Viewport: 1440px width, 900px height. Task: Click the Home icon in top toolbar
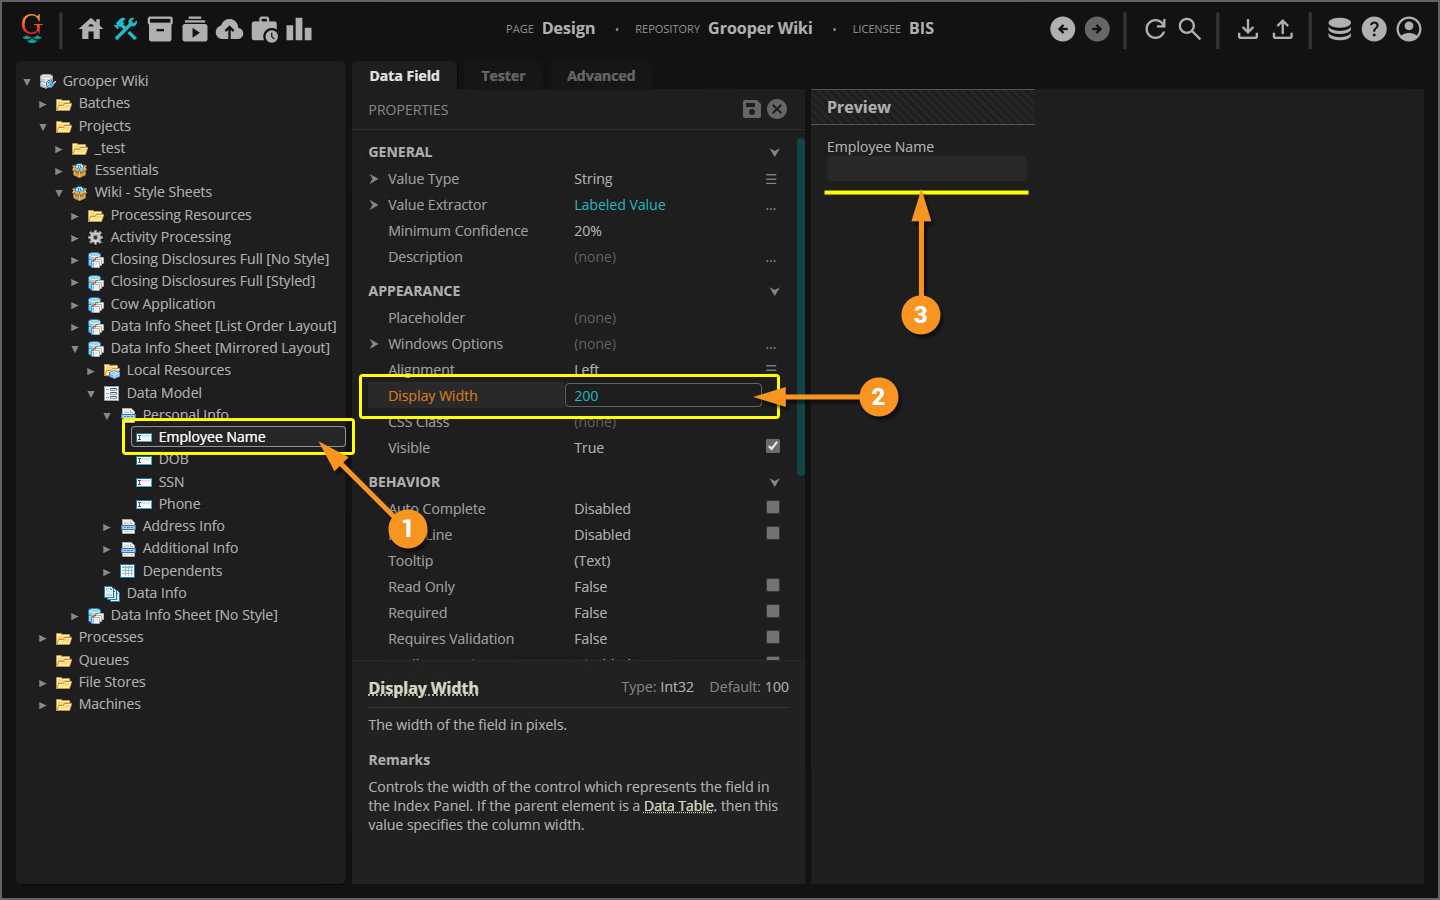(x=91, y=29)
